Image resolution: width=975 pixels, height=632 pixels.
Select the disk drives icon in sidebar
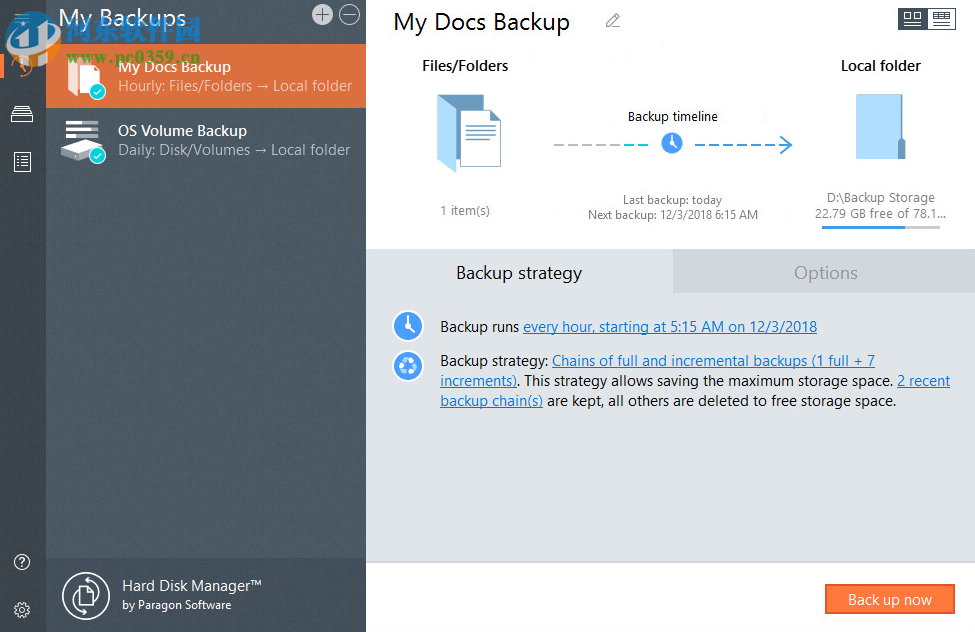[22, 113]
